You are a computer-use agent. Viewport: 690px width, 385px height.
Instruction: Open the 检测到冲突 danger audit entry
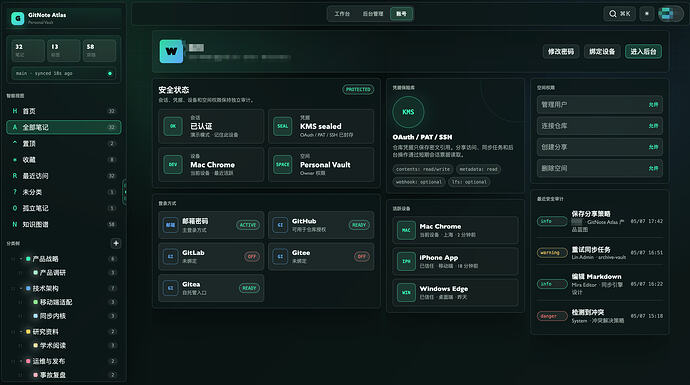point(600,316)
